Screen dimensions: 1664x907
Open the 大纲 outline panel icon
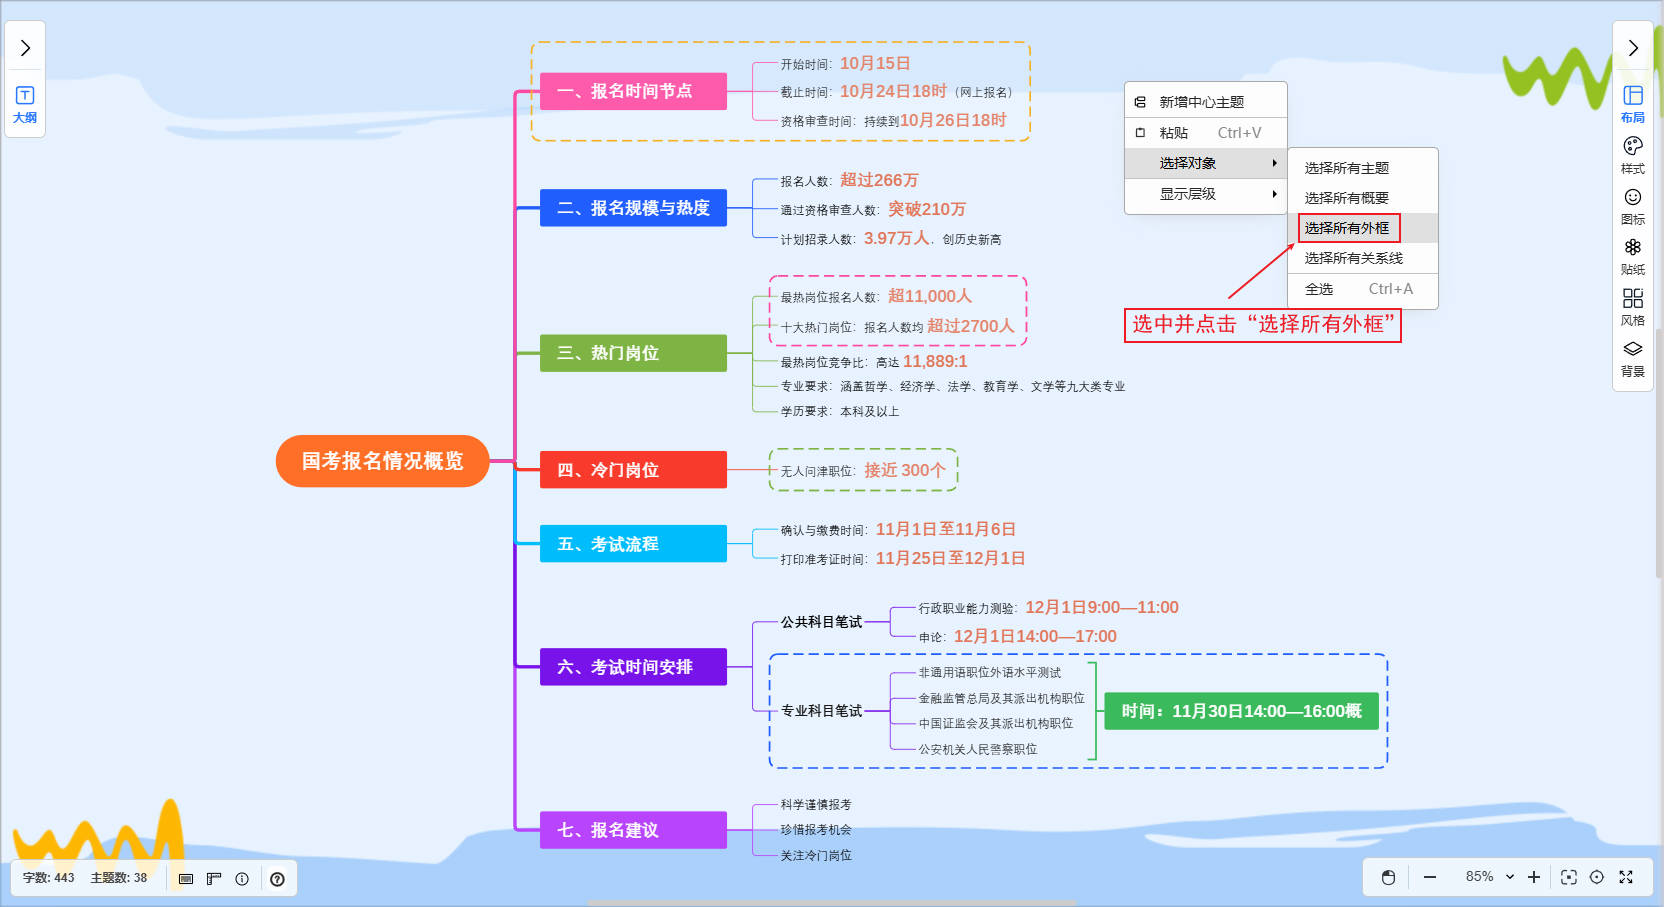point(25,103)
